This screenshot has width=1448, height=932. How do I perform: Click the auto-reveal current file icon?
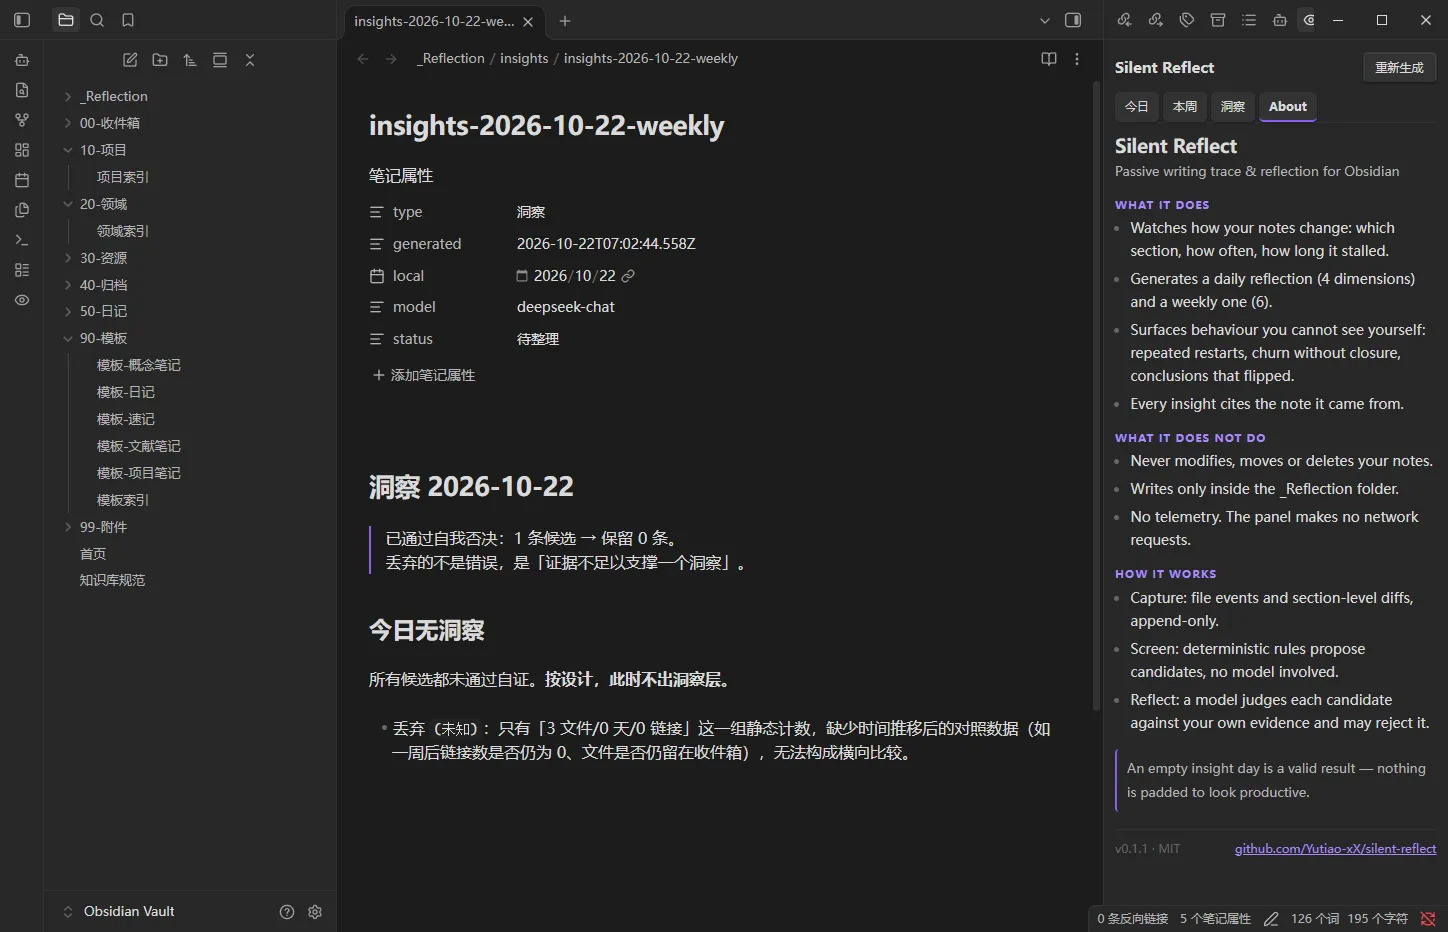220,60
